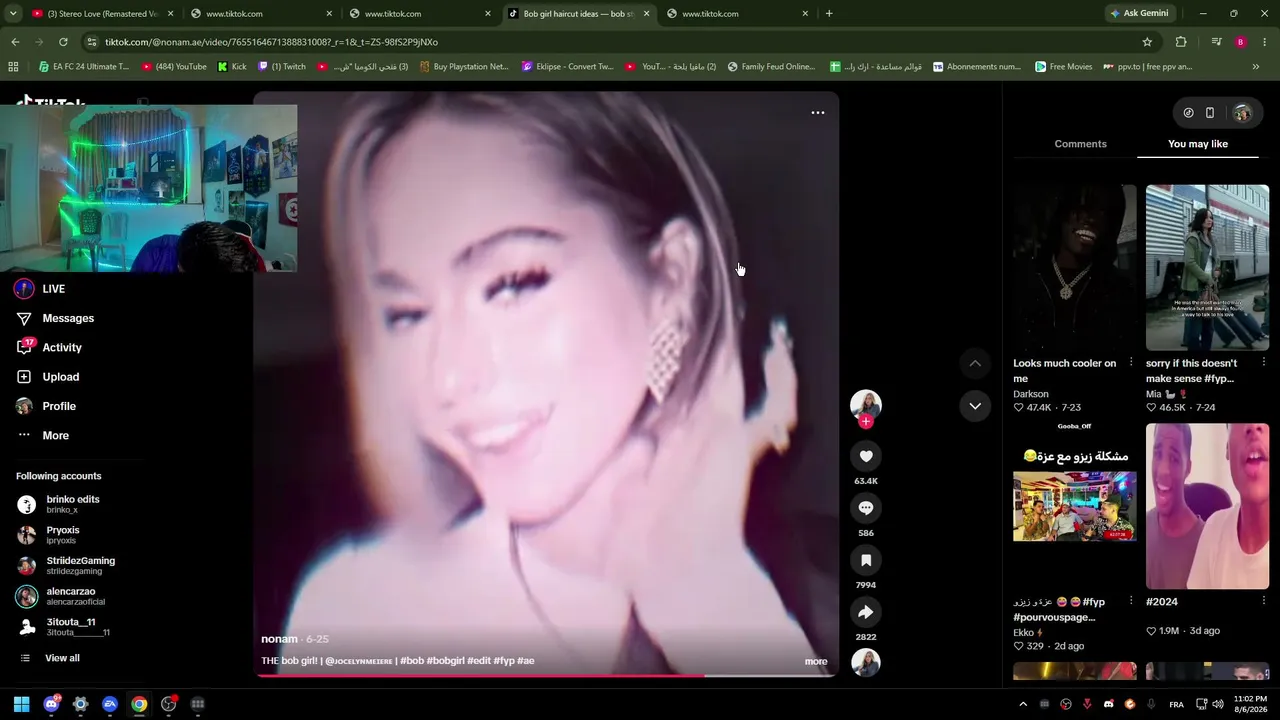Click the address bar URL field
The image size is (1280, 720).
click(x=610, y=42)
